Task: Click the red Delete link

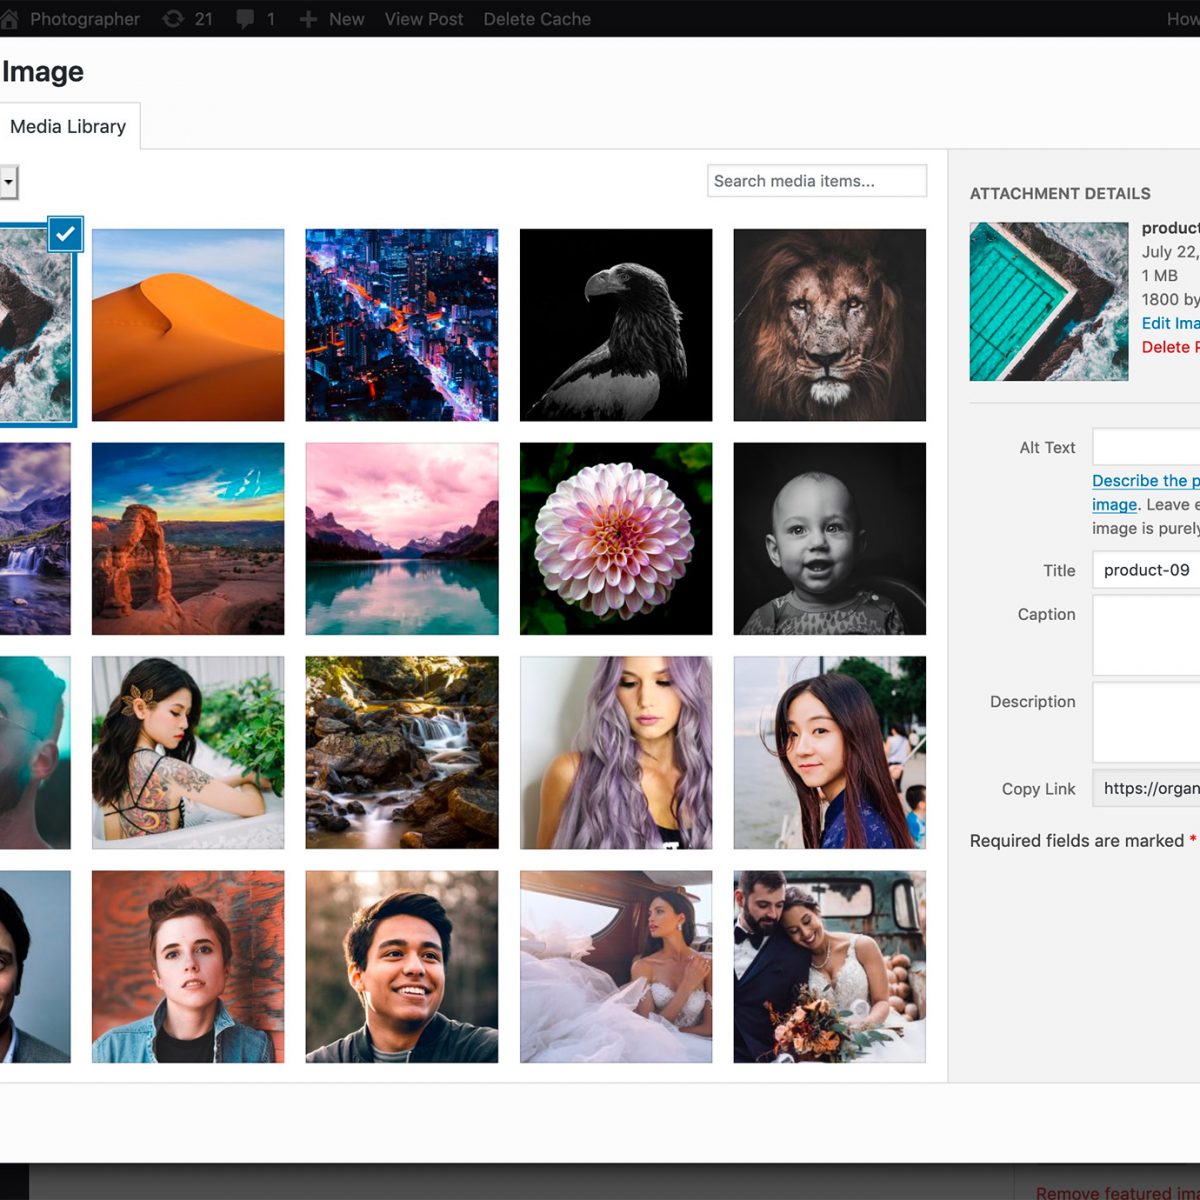Action: click(x=1170, y=347)
